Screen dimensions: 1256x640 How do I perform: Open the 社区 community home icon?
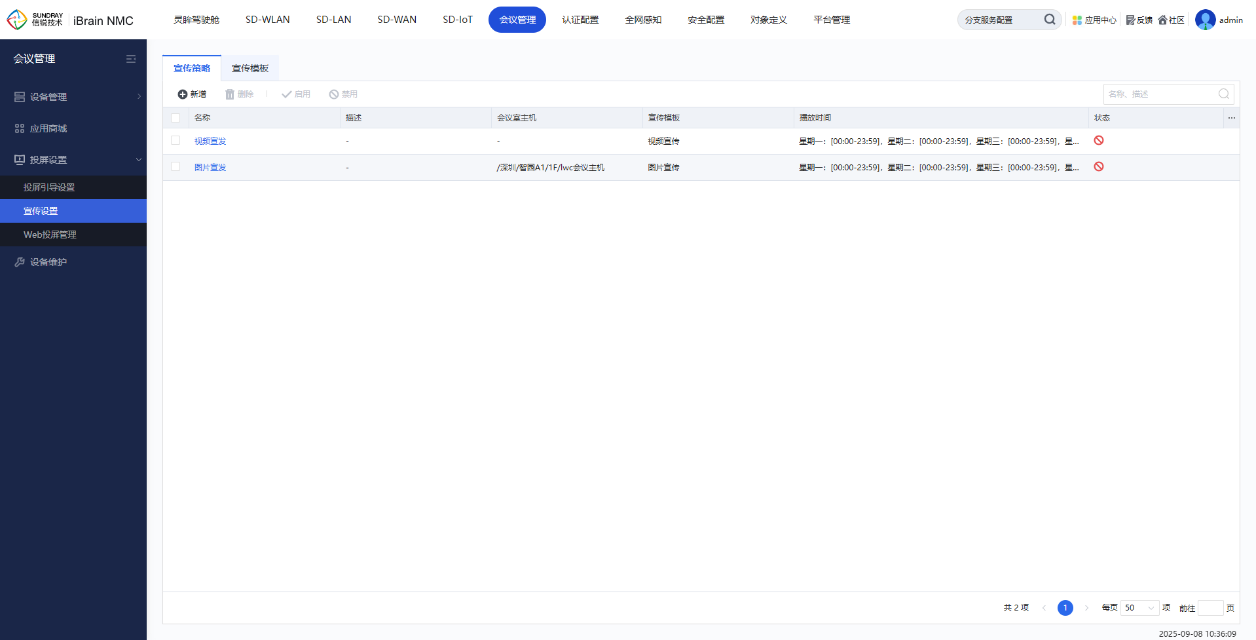[x=1163, y=20]
